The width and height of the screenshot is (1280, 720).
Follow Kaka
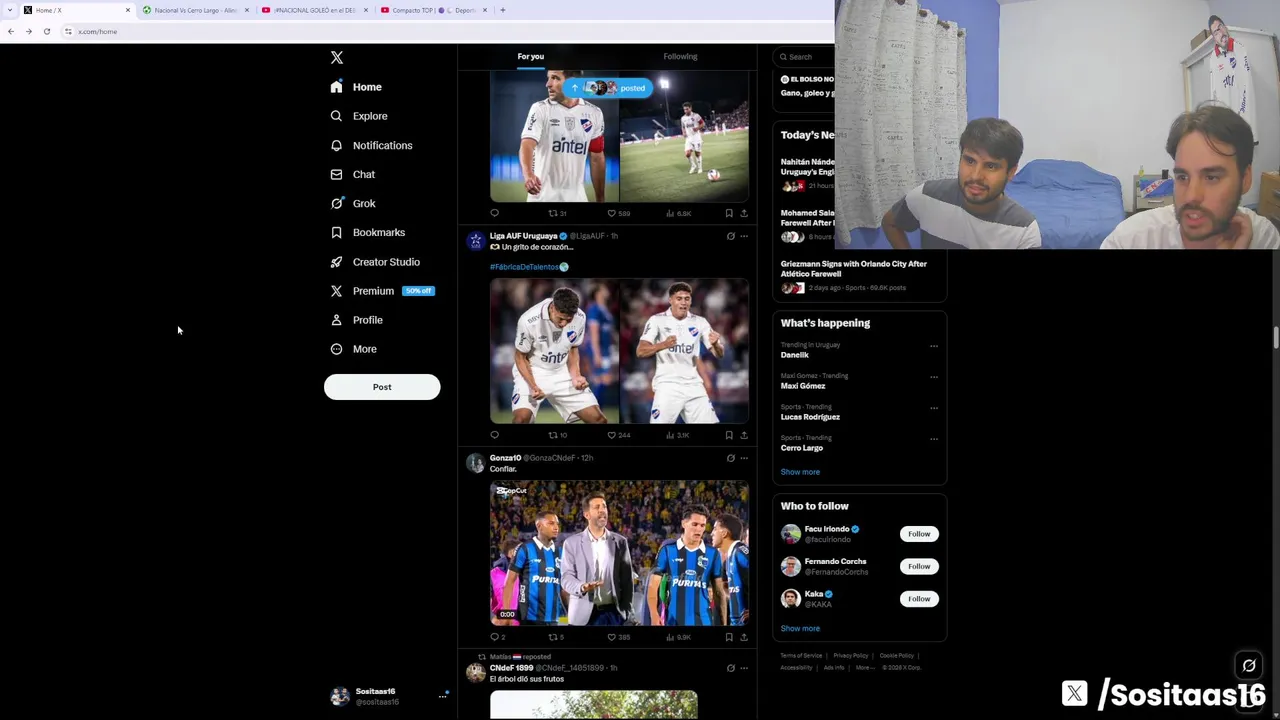point(919,599)
